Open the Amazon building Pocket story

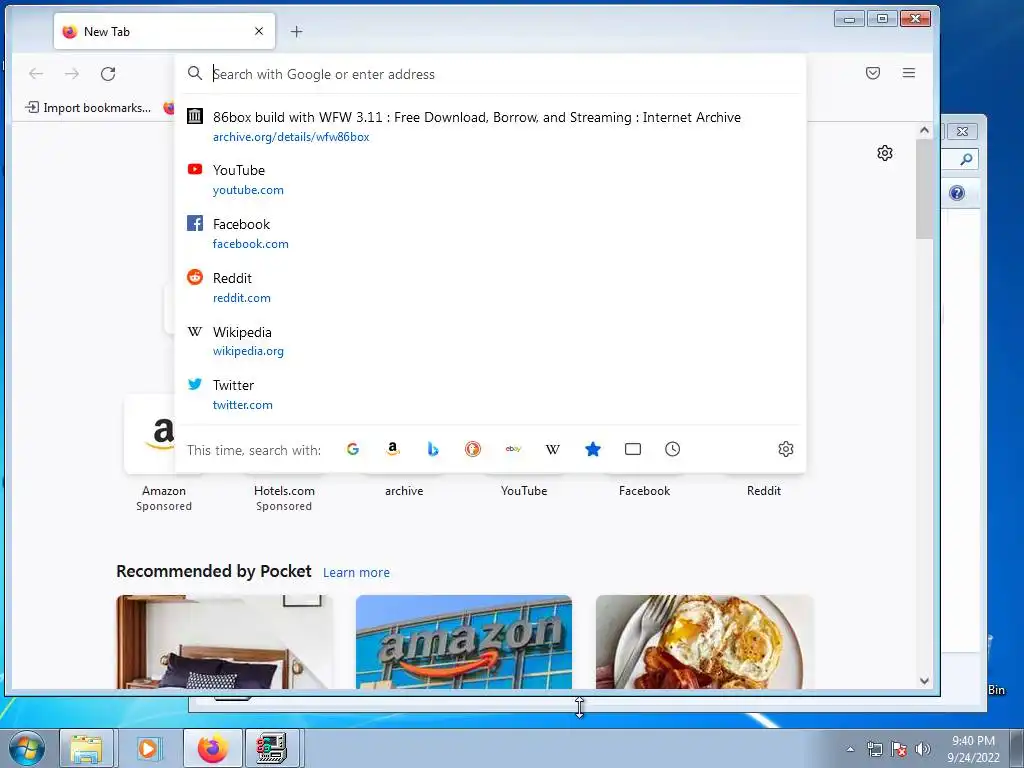[464, 642]
